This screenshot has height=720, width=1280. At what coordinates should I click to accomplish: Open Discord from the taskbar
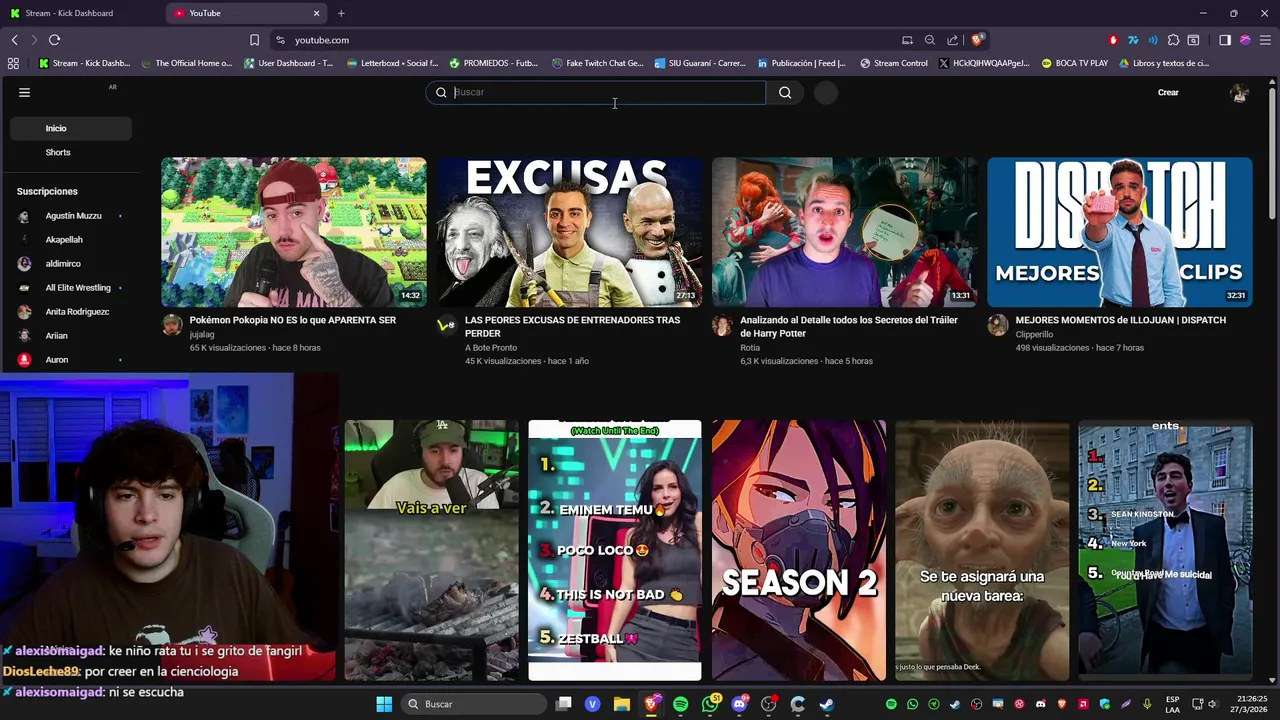(739, 704)
